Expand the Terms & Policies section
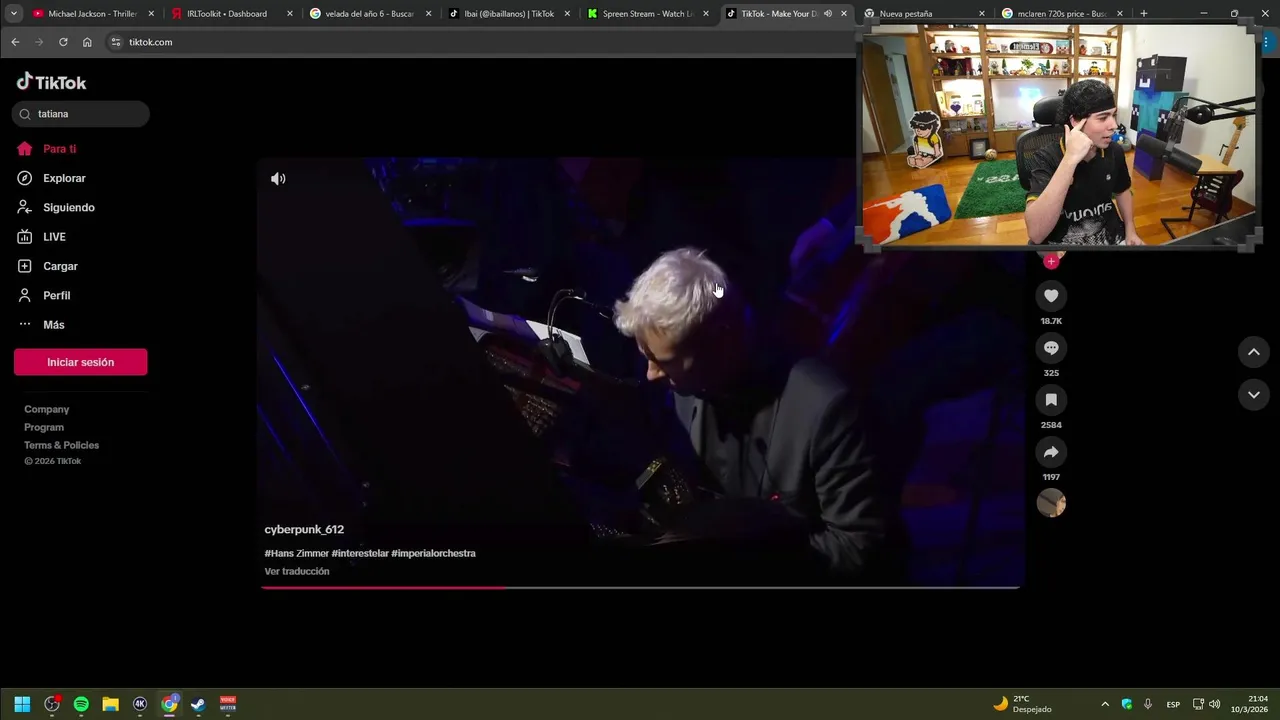The height and width of the screenshot is (720, 1280). tap(62, 445)
